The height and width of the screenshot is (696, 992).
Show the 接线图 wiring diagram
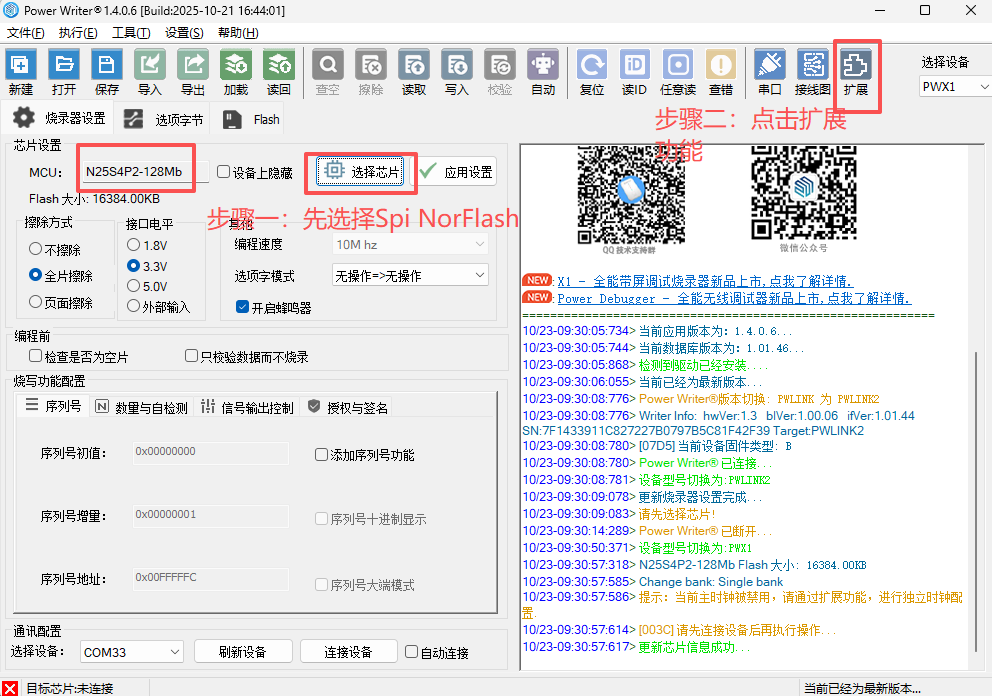[x=812, y=73]
